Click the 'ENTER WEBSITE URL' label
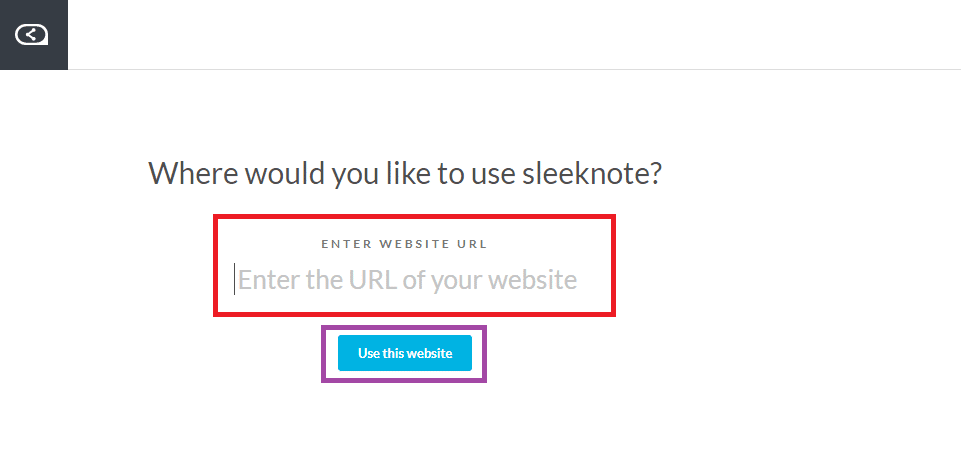 pyautogui.click(x=405, y=244)
